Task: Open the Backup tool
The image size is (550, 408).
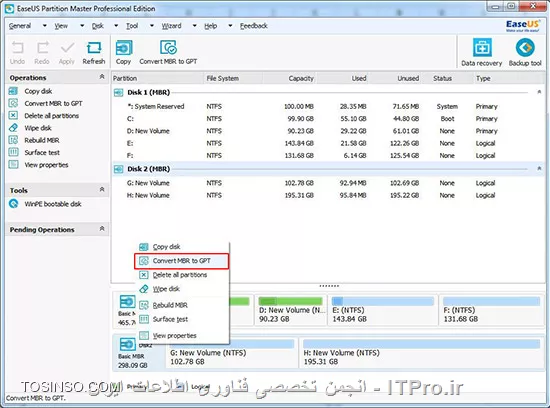Action: pos(525,52)
